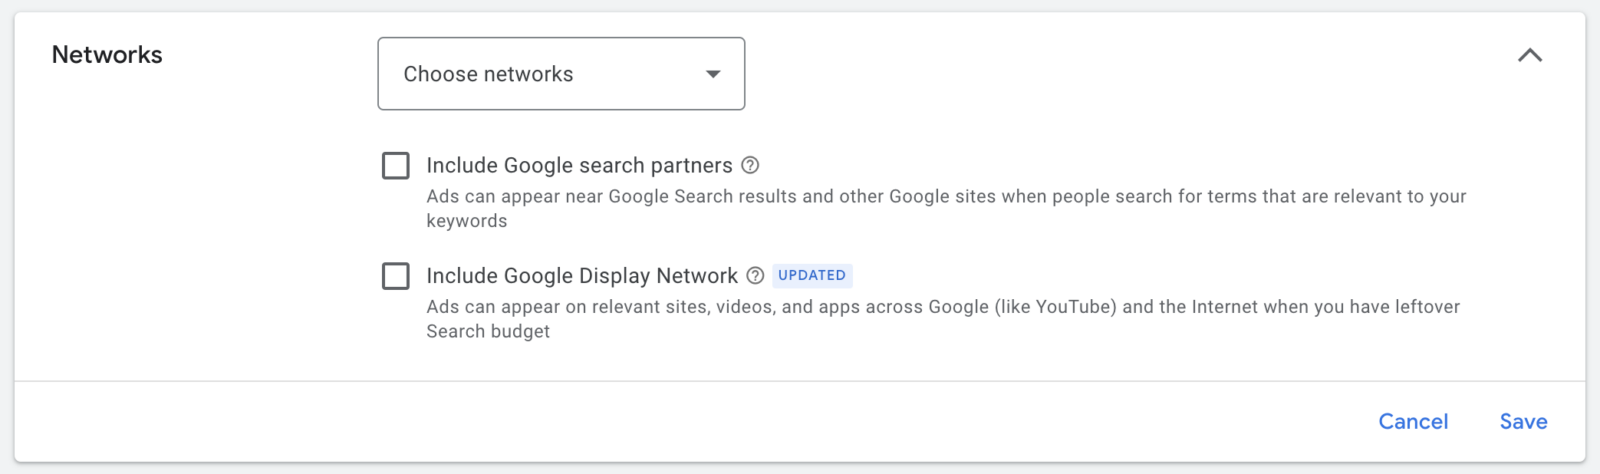
Task: Open help icon beside Google Display Network
Action: [x=755, y=276]
